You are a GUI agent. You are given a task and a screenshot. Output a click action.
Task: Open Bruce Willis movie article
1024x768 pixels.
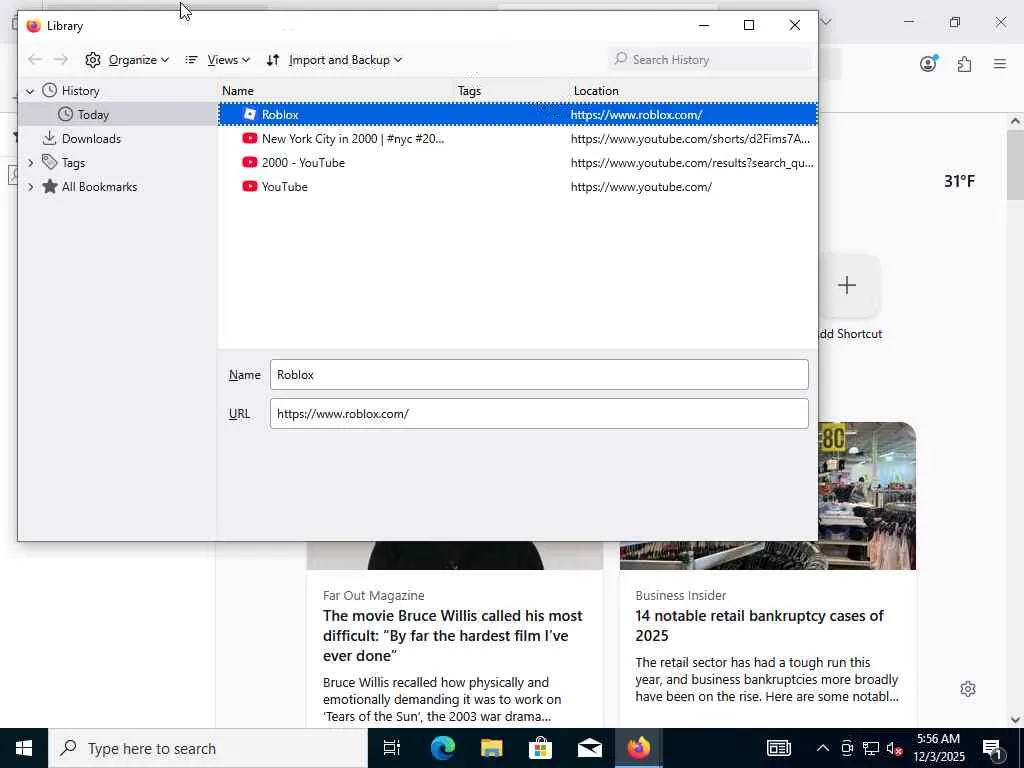click(452, 635)
